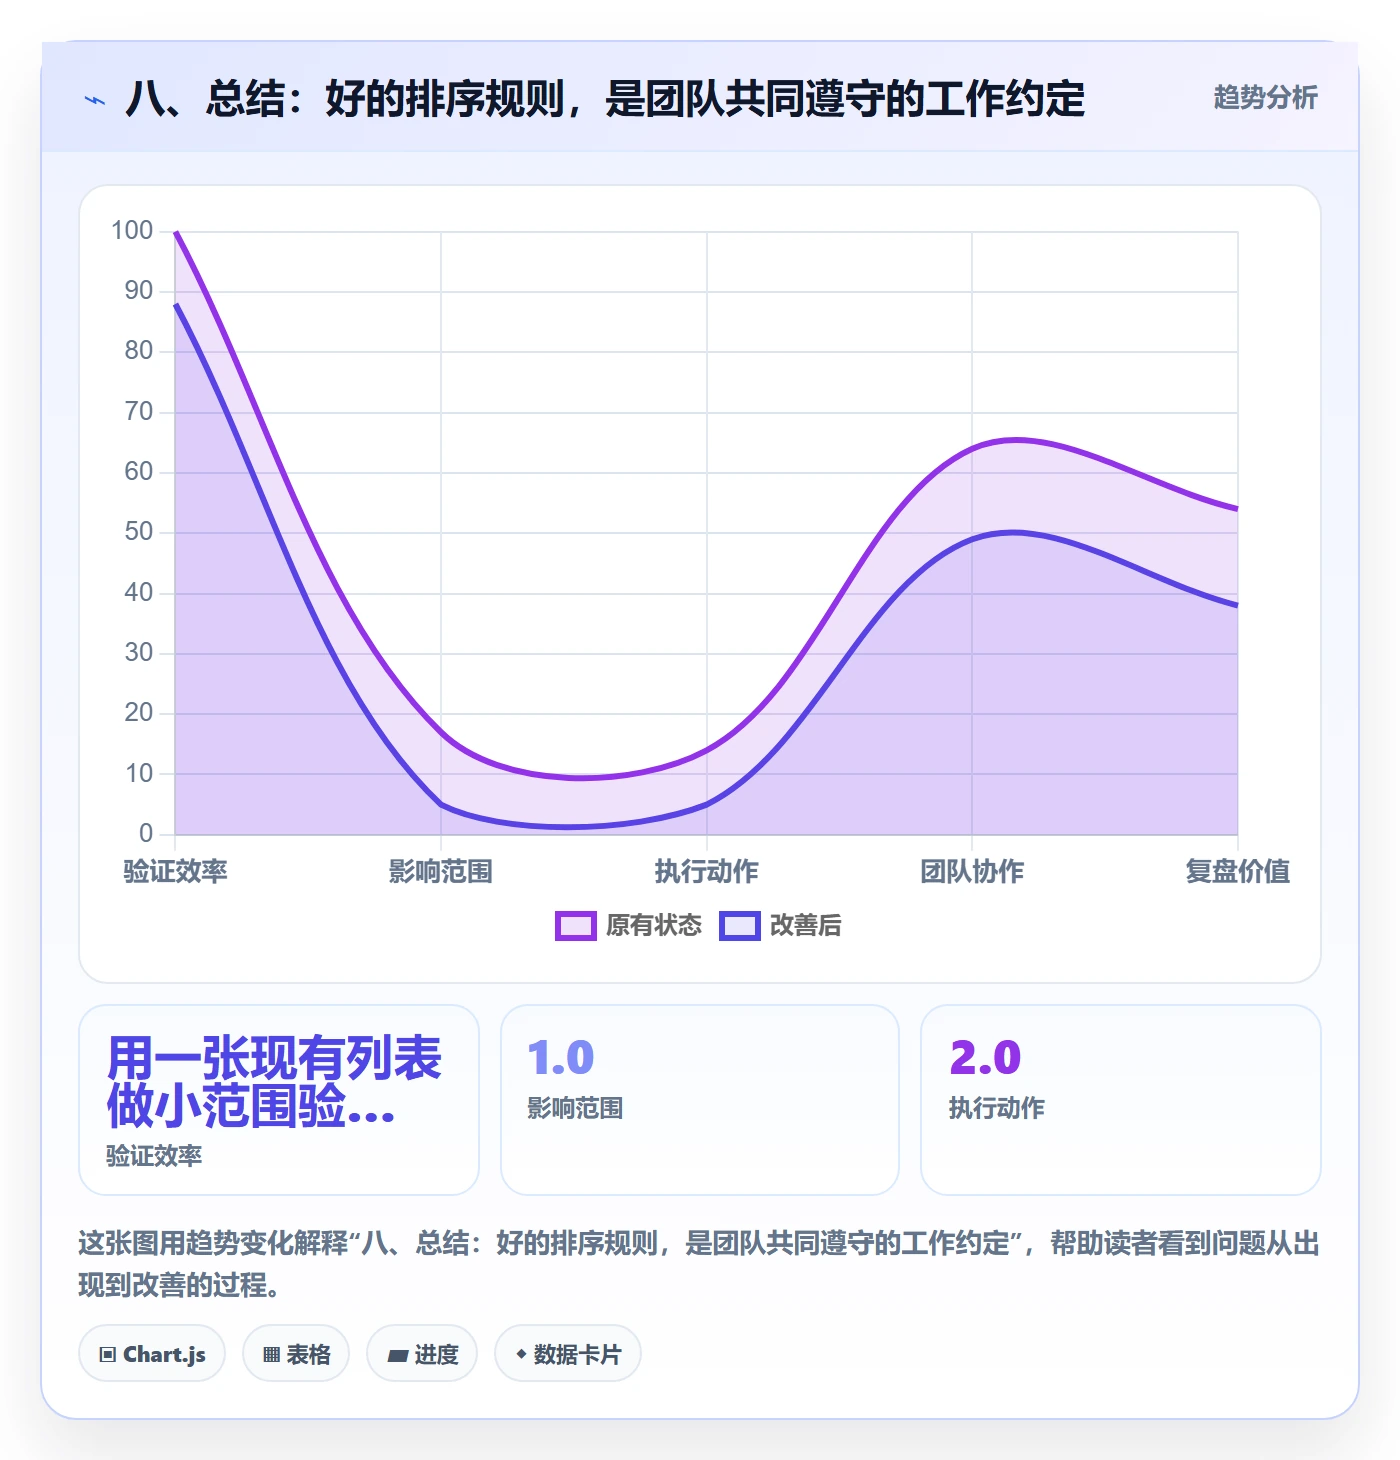Open the 数据卡片 chip
This screenshot has width=1400, height=1460.
(x=568, y=1354)
